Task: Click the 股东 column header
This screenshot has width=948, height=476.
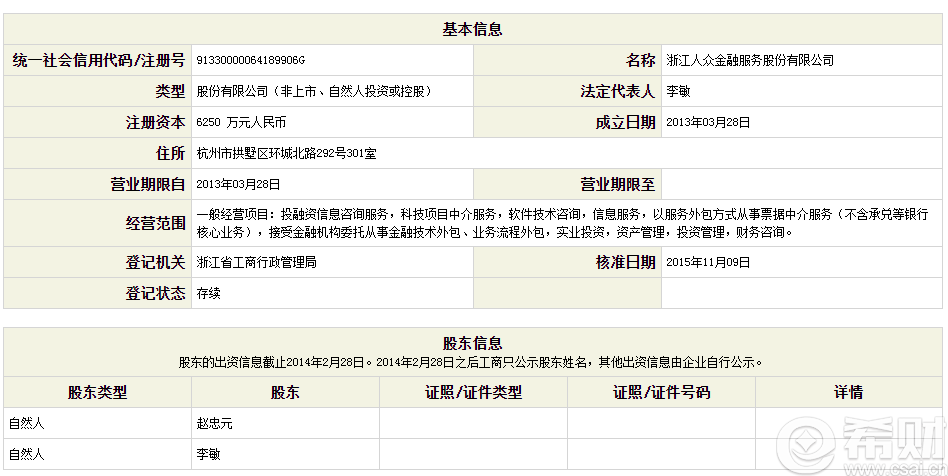Action: click(285, 393)
